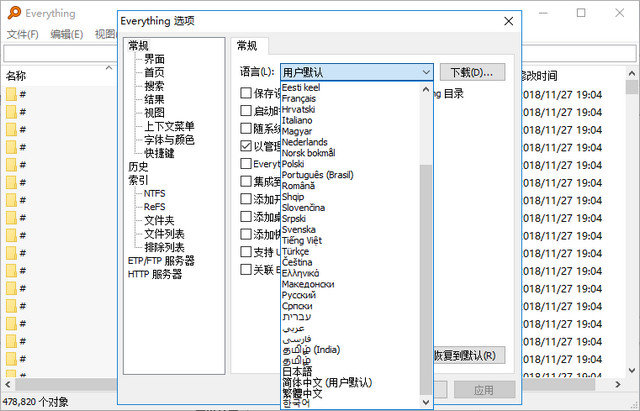Select 繁體中文 from language list

[x=302, y=393]
